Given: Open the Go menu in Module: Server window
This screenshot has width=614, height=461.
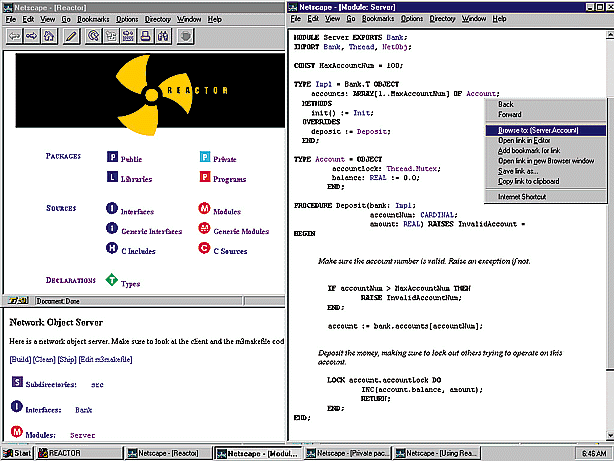Looking at the screenshot, I should (350, 18).
